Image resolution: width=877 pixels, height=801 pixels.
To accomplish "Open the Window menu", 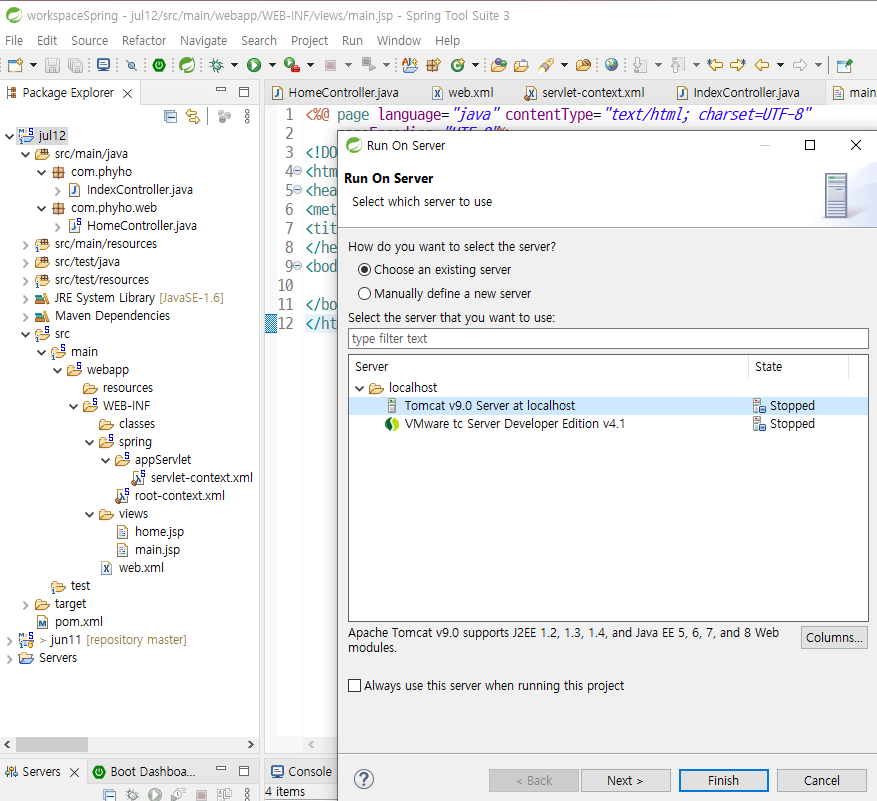I will coord(399,40).
